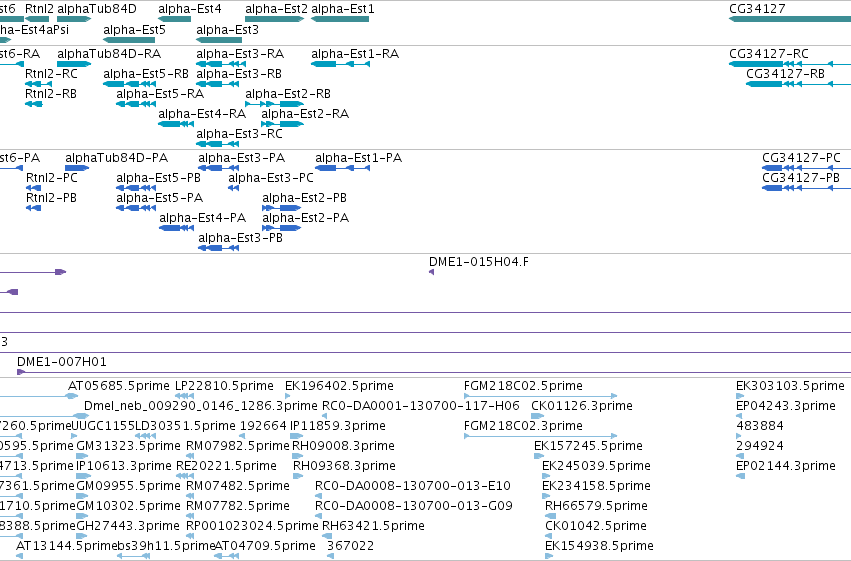Screen dimensions: 851x561
Task: Click the alpha-Est5-PB protein label
Action: [x=158, y=178]
